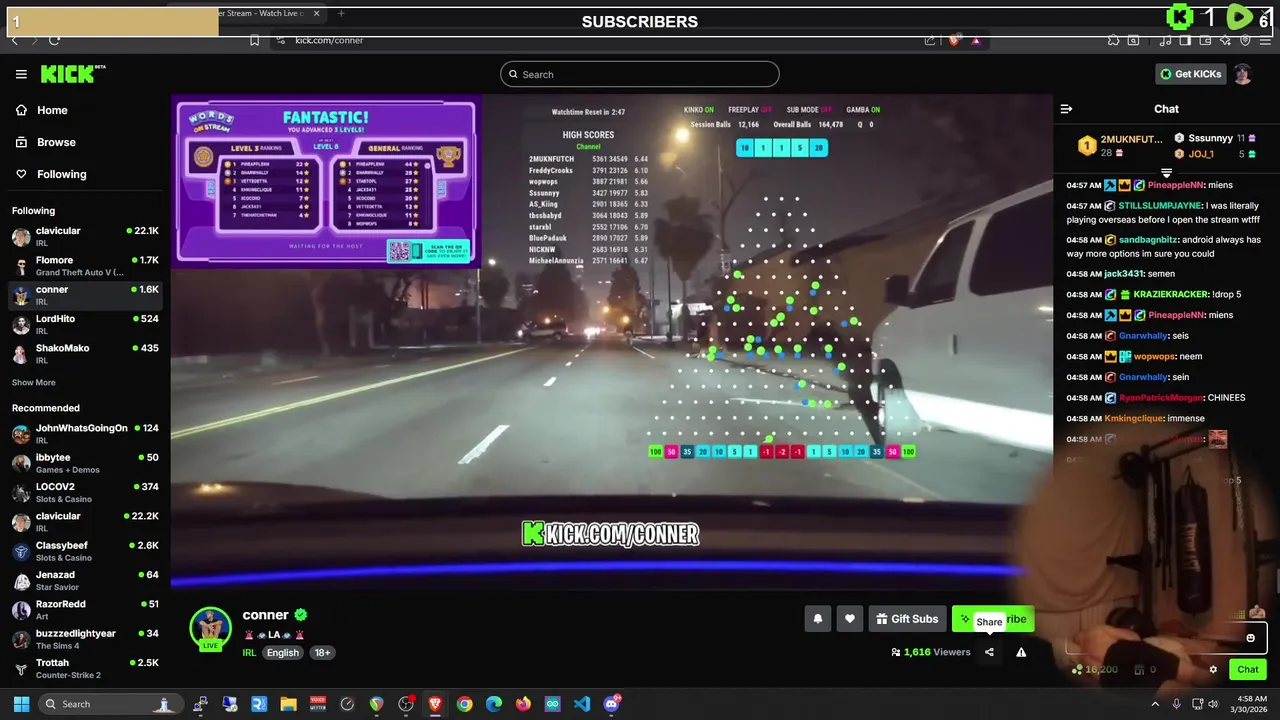
Task: Select conner in Following list
Action: coord(85,295)
